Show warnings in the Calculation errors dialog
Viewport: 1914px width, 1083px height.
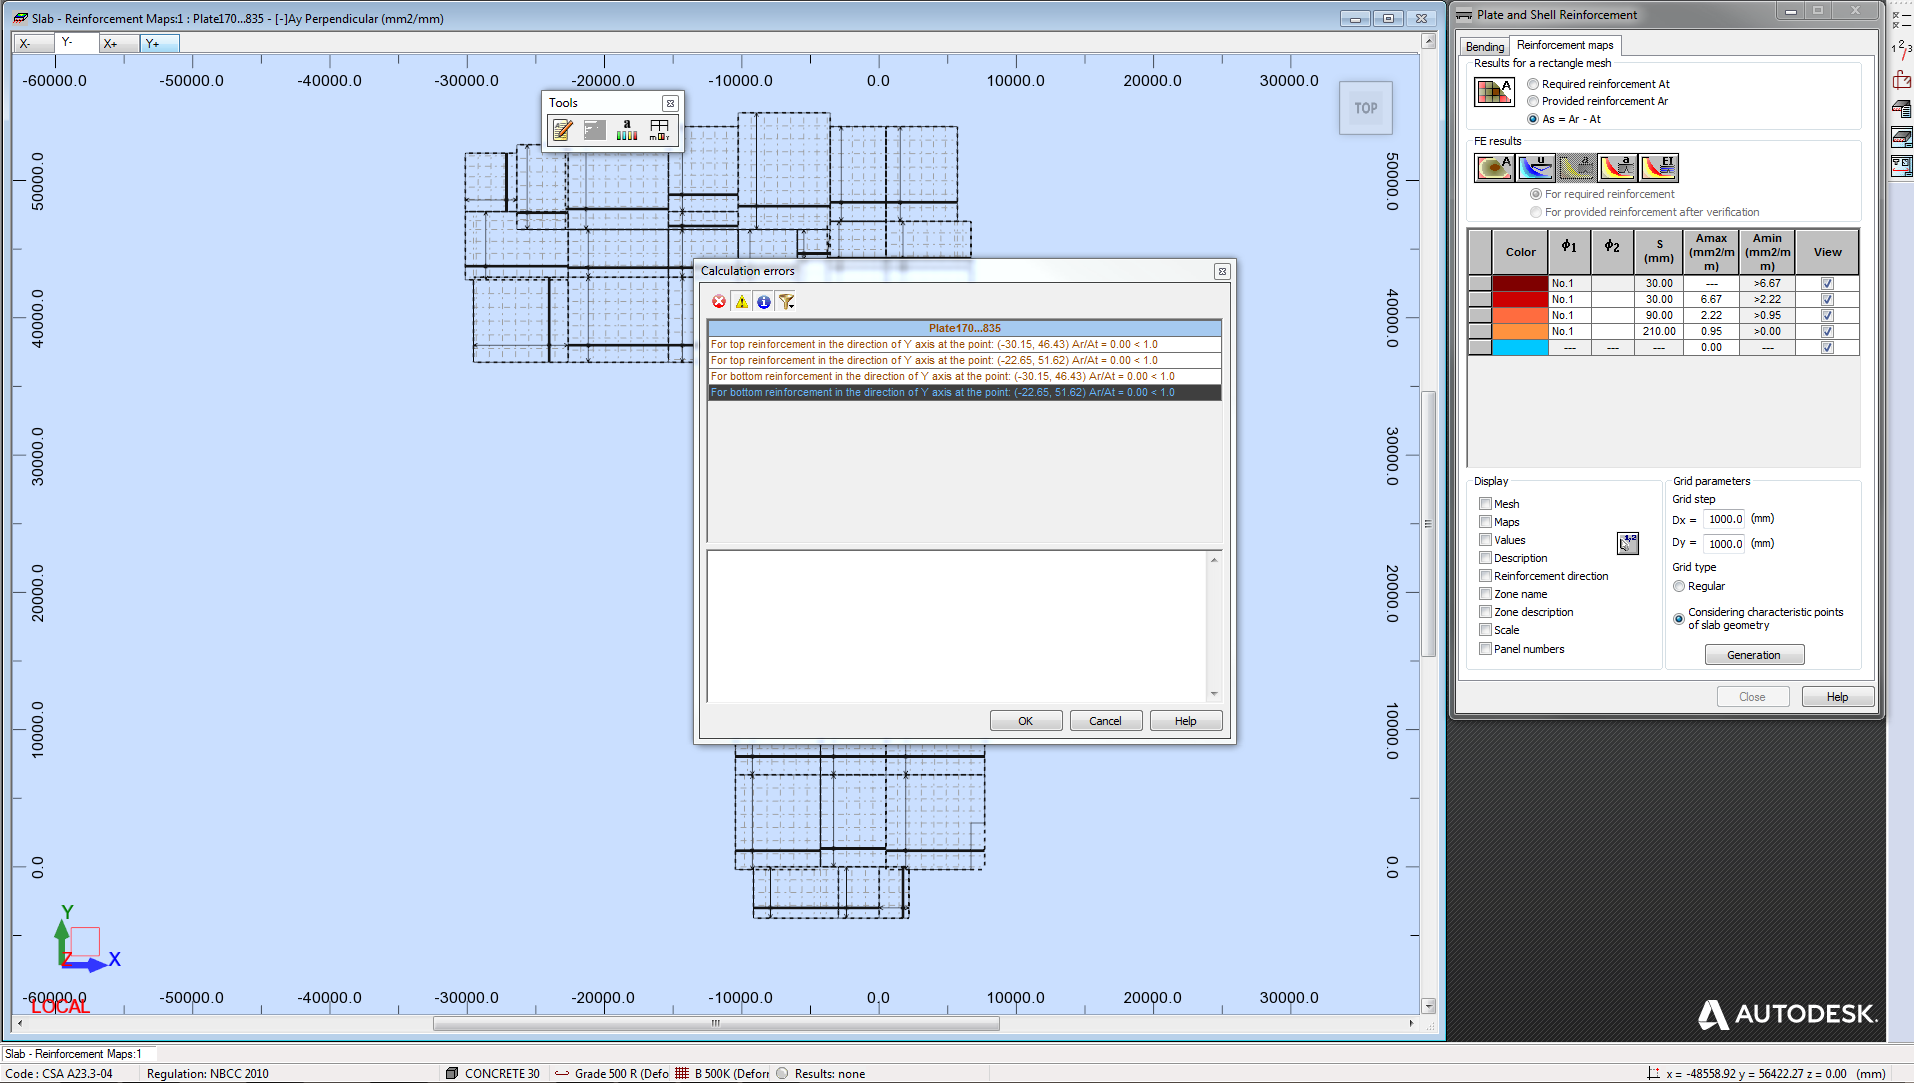click(x=741, y=301)
